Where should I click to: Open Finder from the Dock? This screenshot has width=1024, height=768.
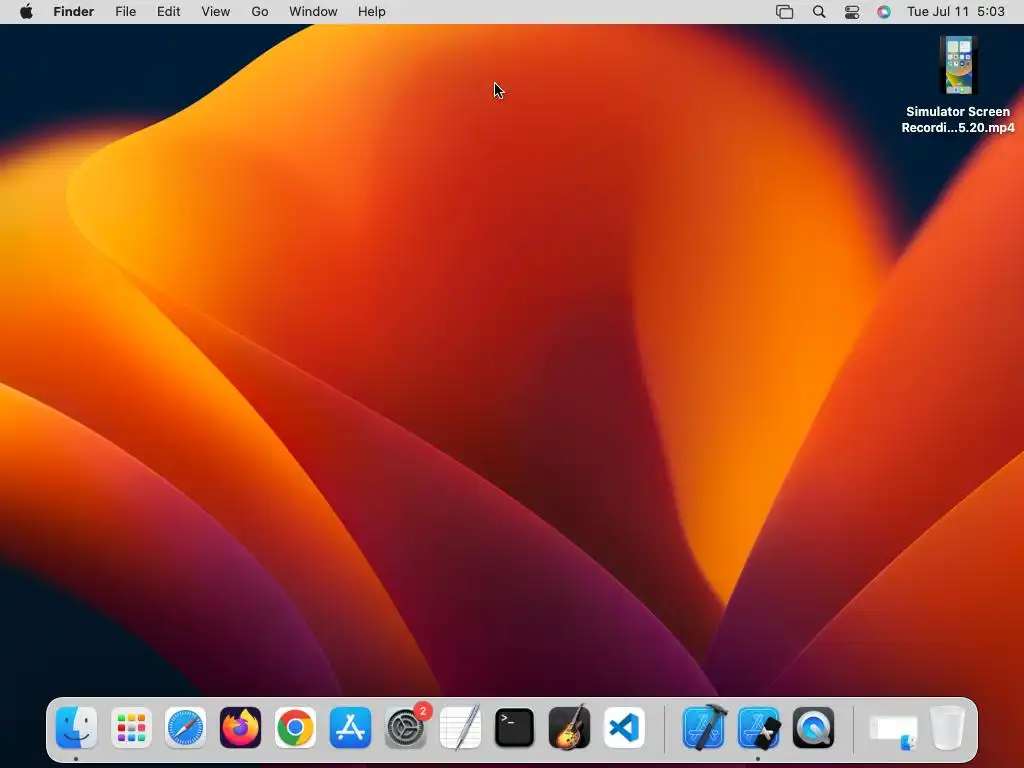76,727
